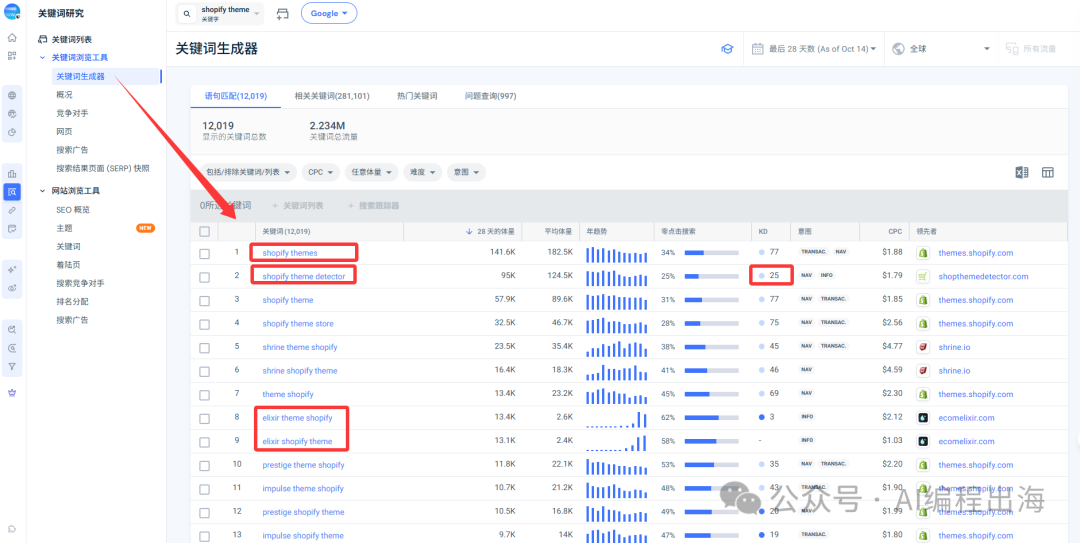Open the shopthemedetector.com leader link
Image resolution: width=1080 pixels, height=543 pixels.
pyautogui.click(x=983, y=276)
